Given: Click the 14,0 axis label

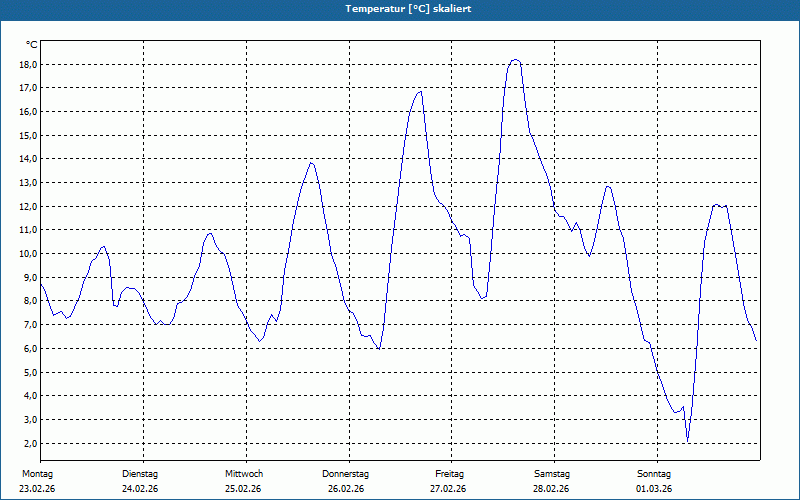Looking at the screenshot, I should pos(28,159).
